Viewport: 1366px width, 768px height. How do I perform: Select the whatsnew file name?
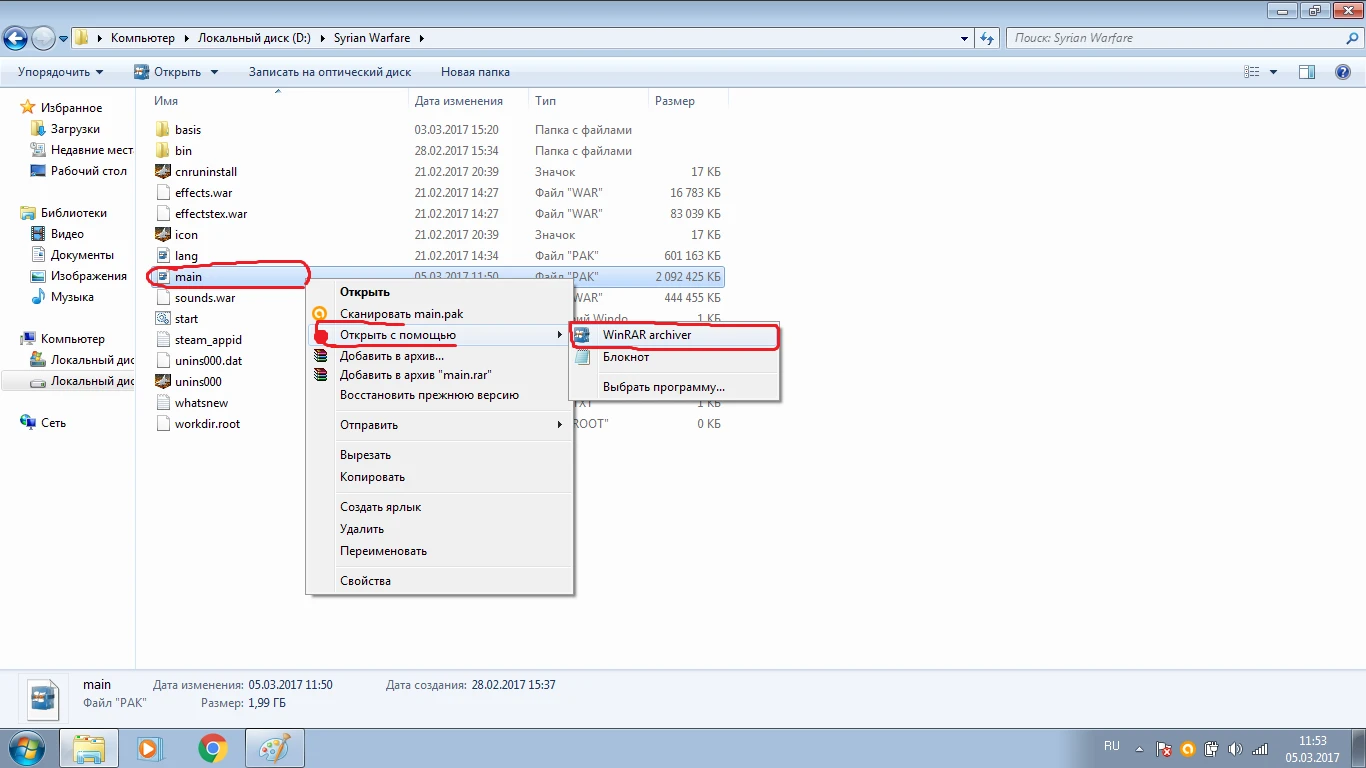pyautogui.click(x=201, y=403)
